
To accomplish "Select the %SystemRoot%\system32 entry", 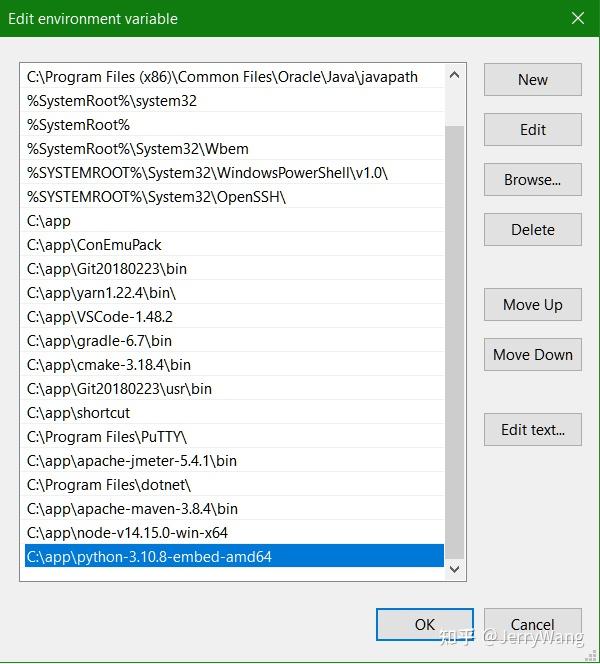I will click(x=235, y=101).
